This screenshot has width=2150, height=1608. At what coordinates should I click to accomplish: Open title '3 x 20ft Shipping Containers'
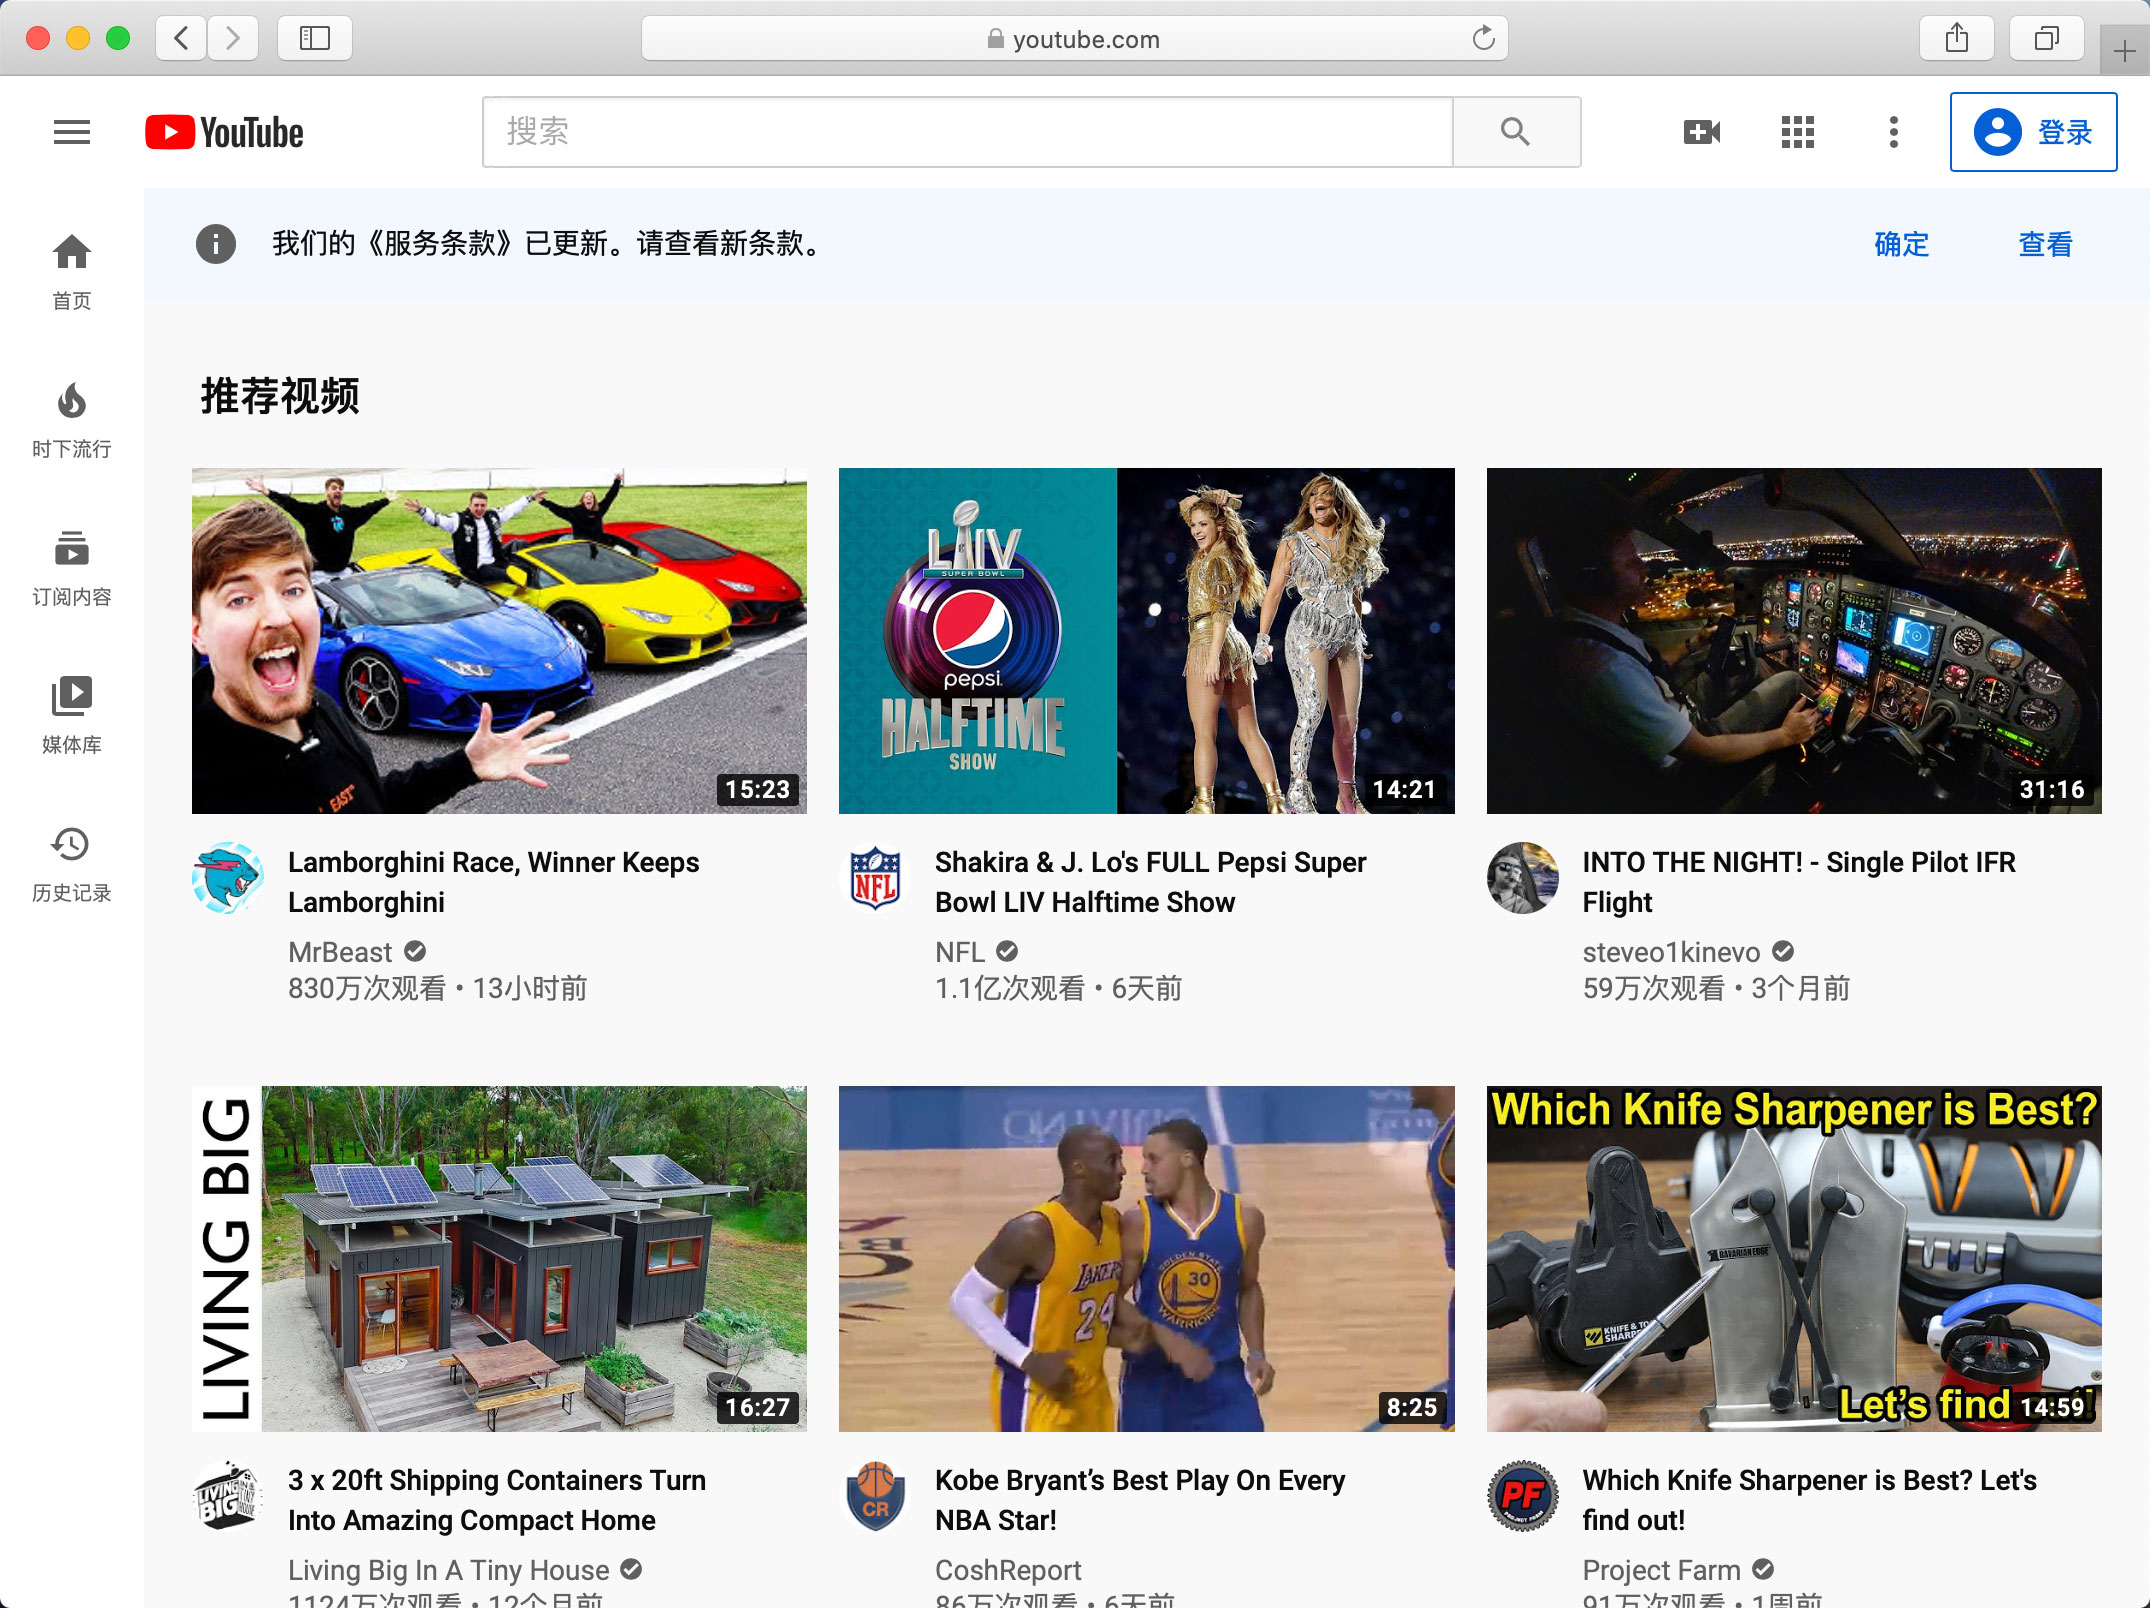pos(497,1500)
